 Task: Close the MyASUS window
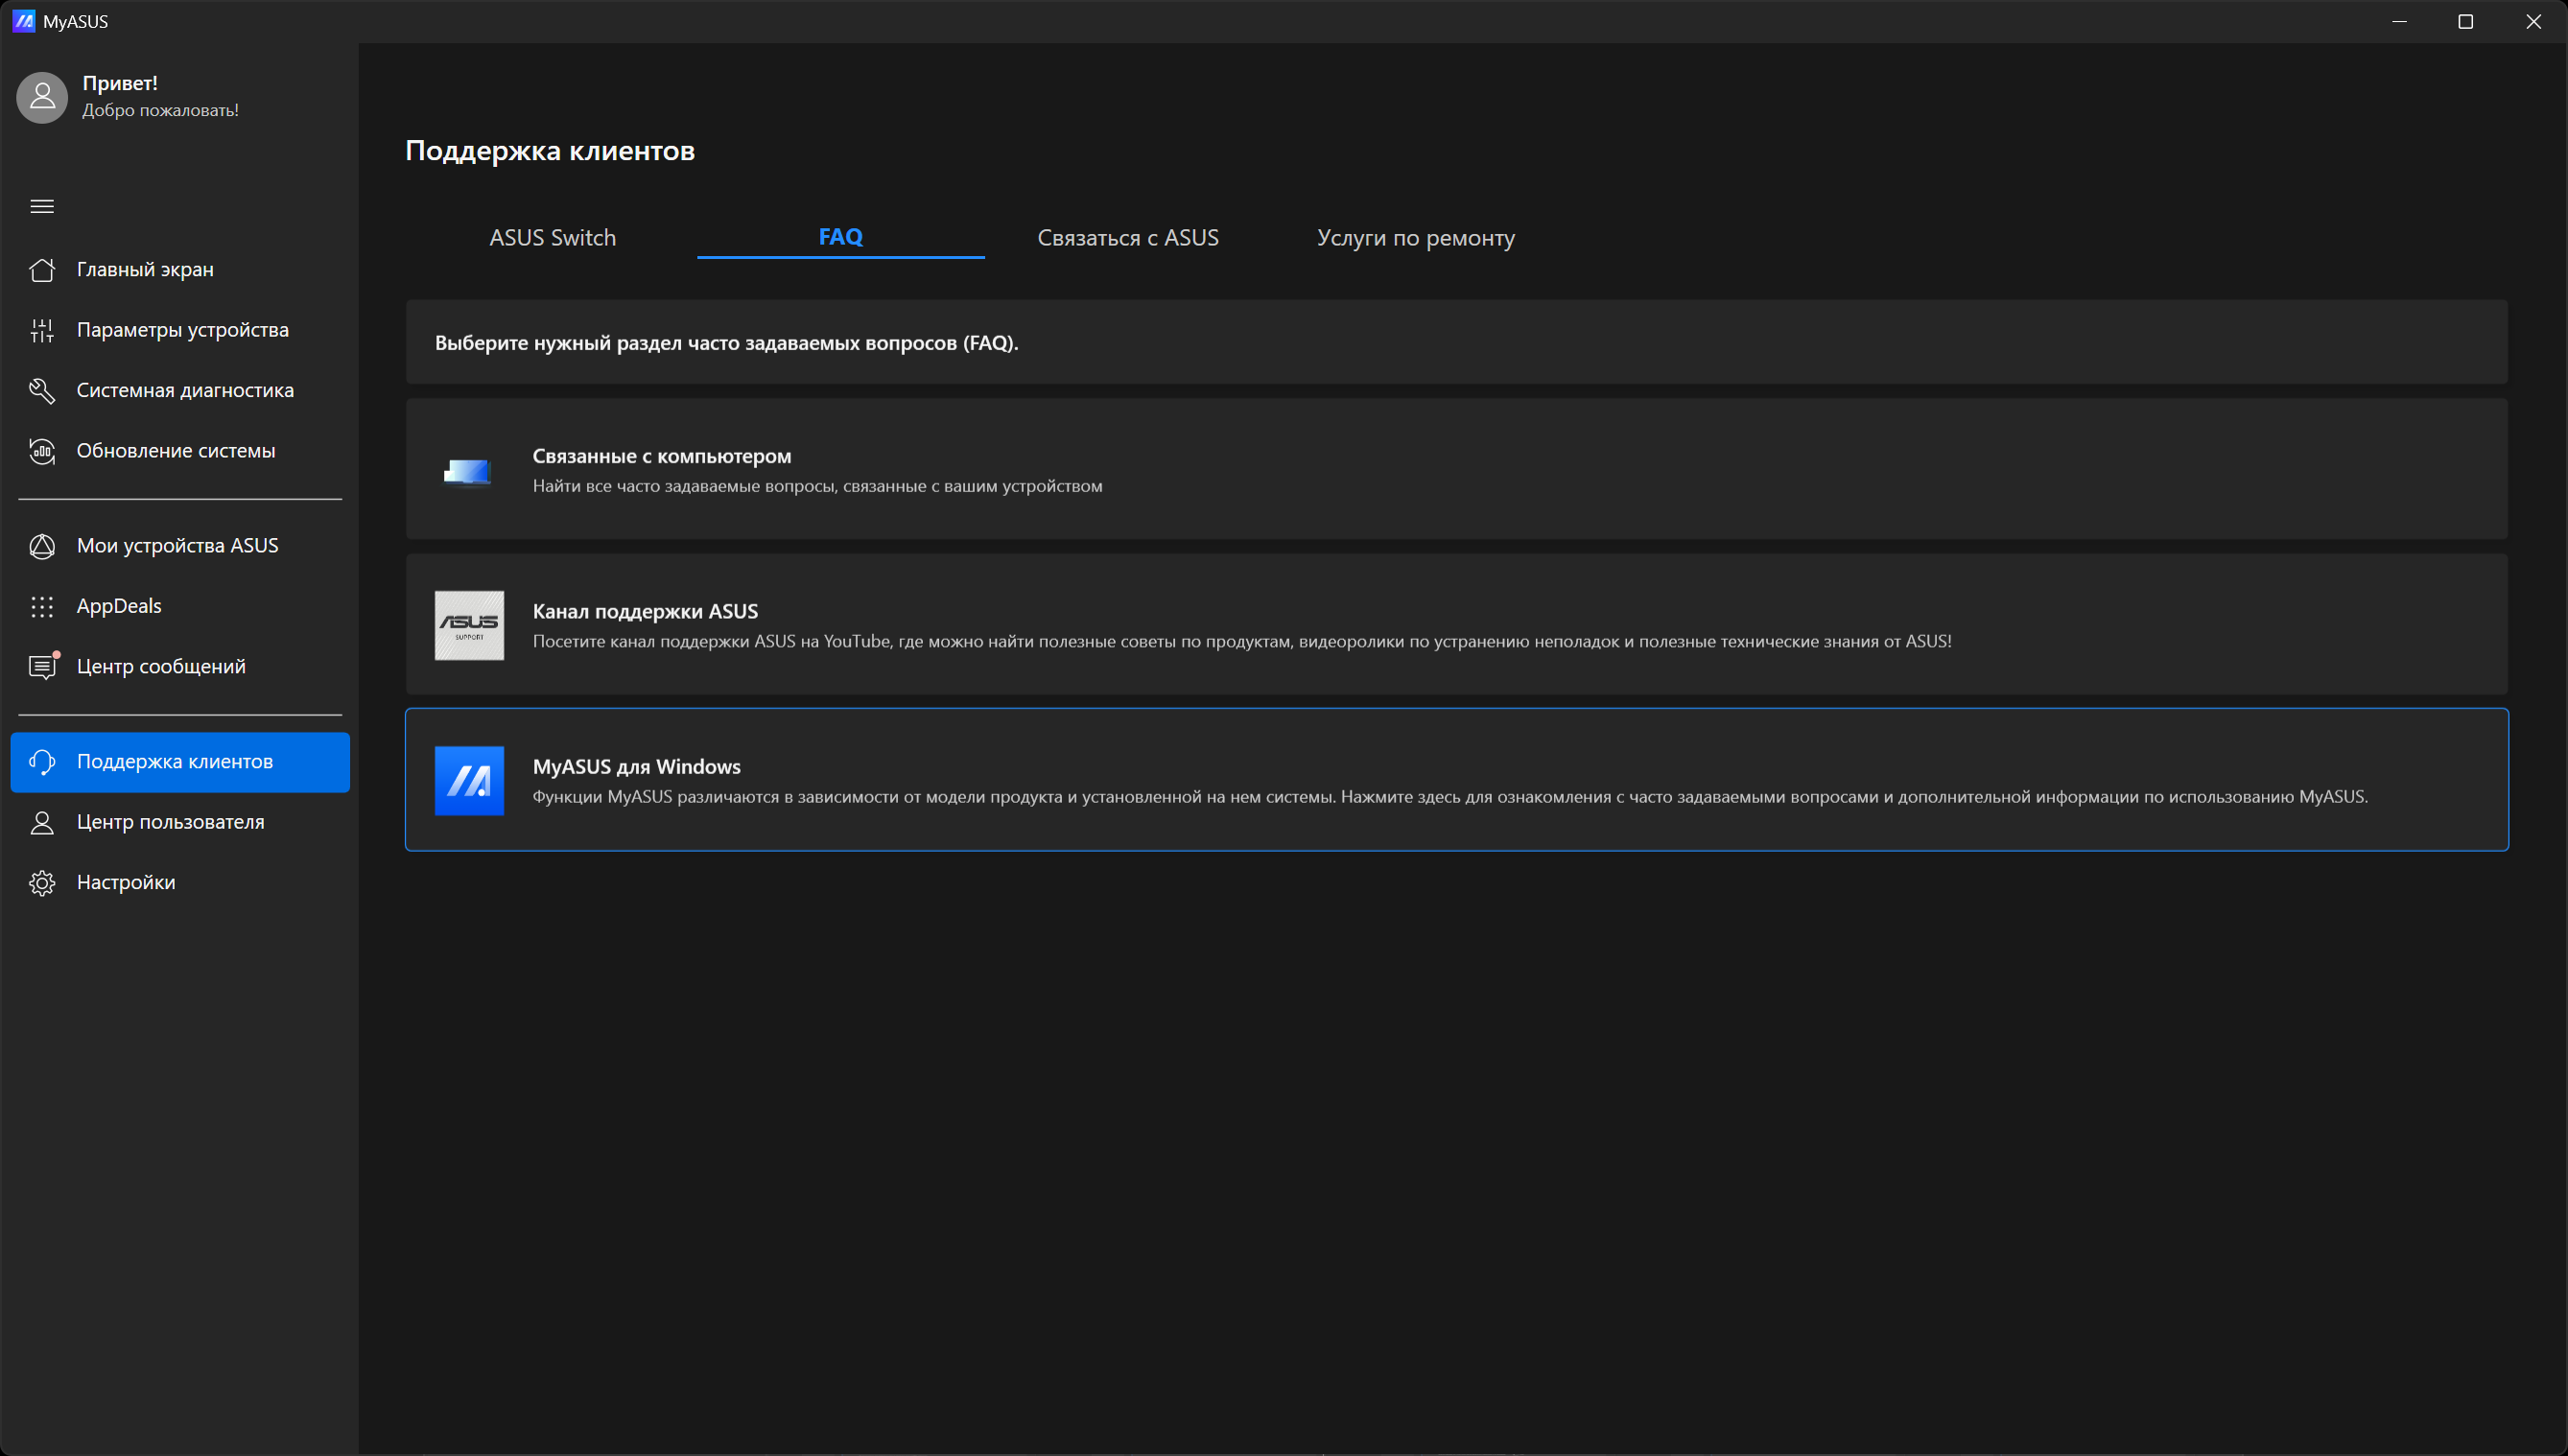(x=2533, y=21)
